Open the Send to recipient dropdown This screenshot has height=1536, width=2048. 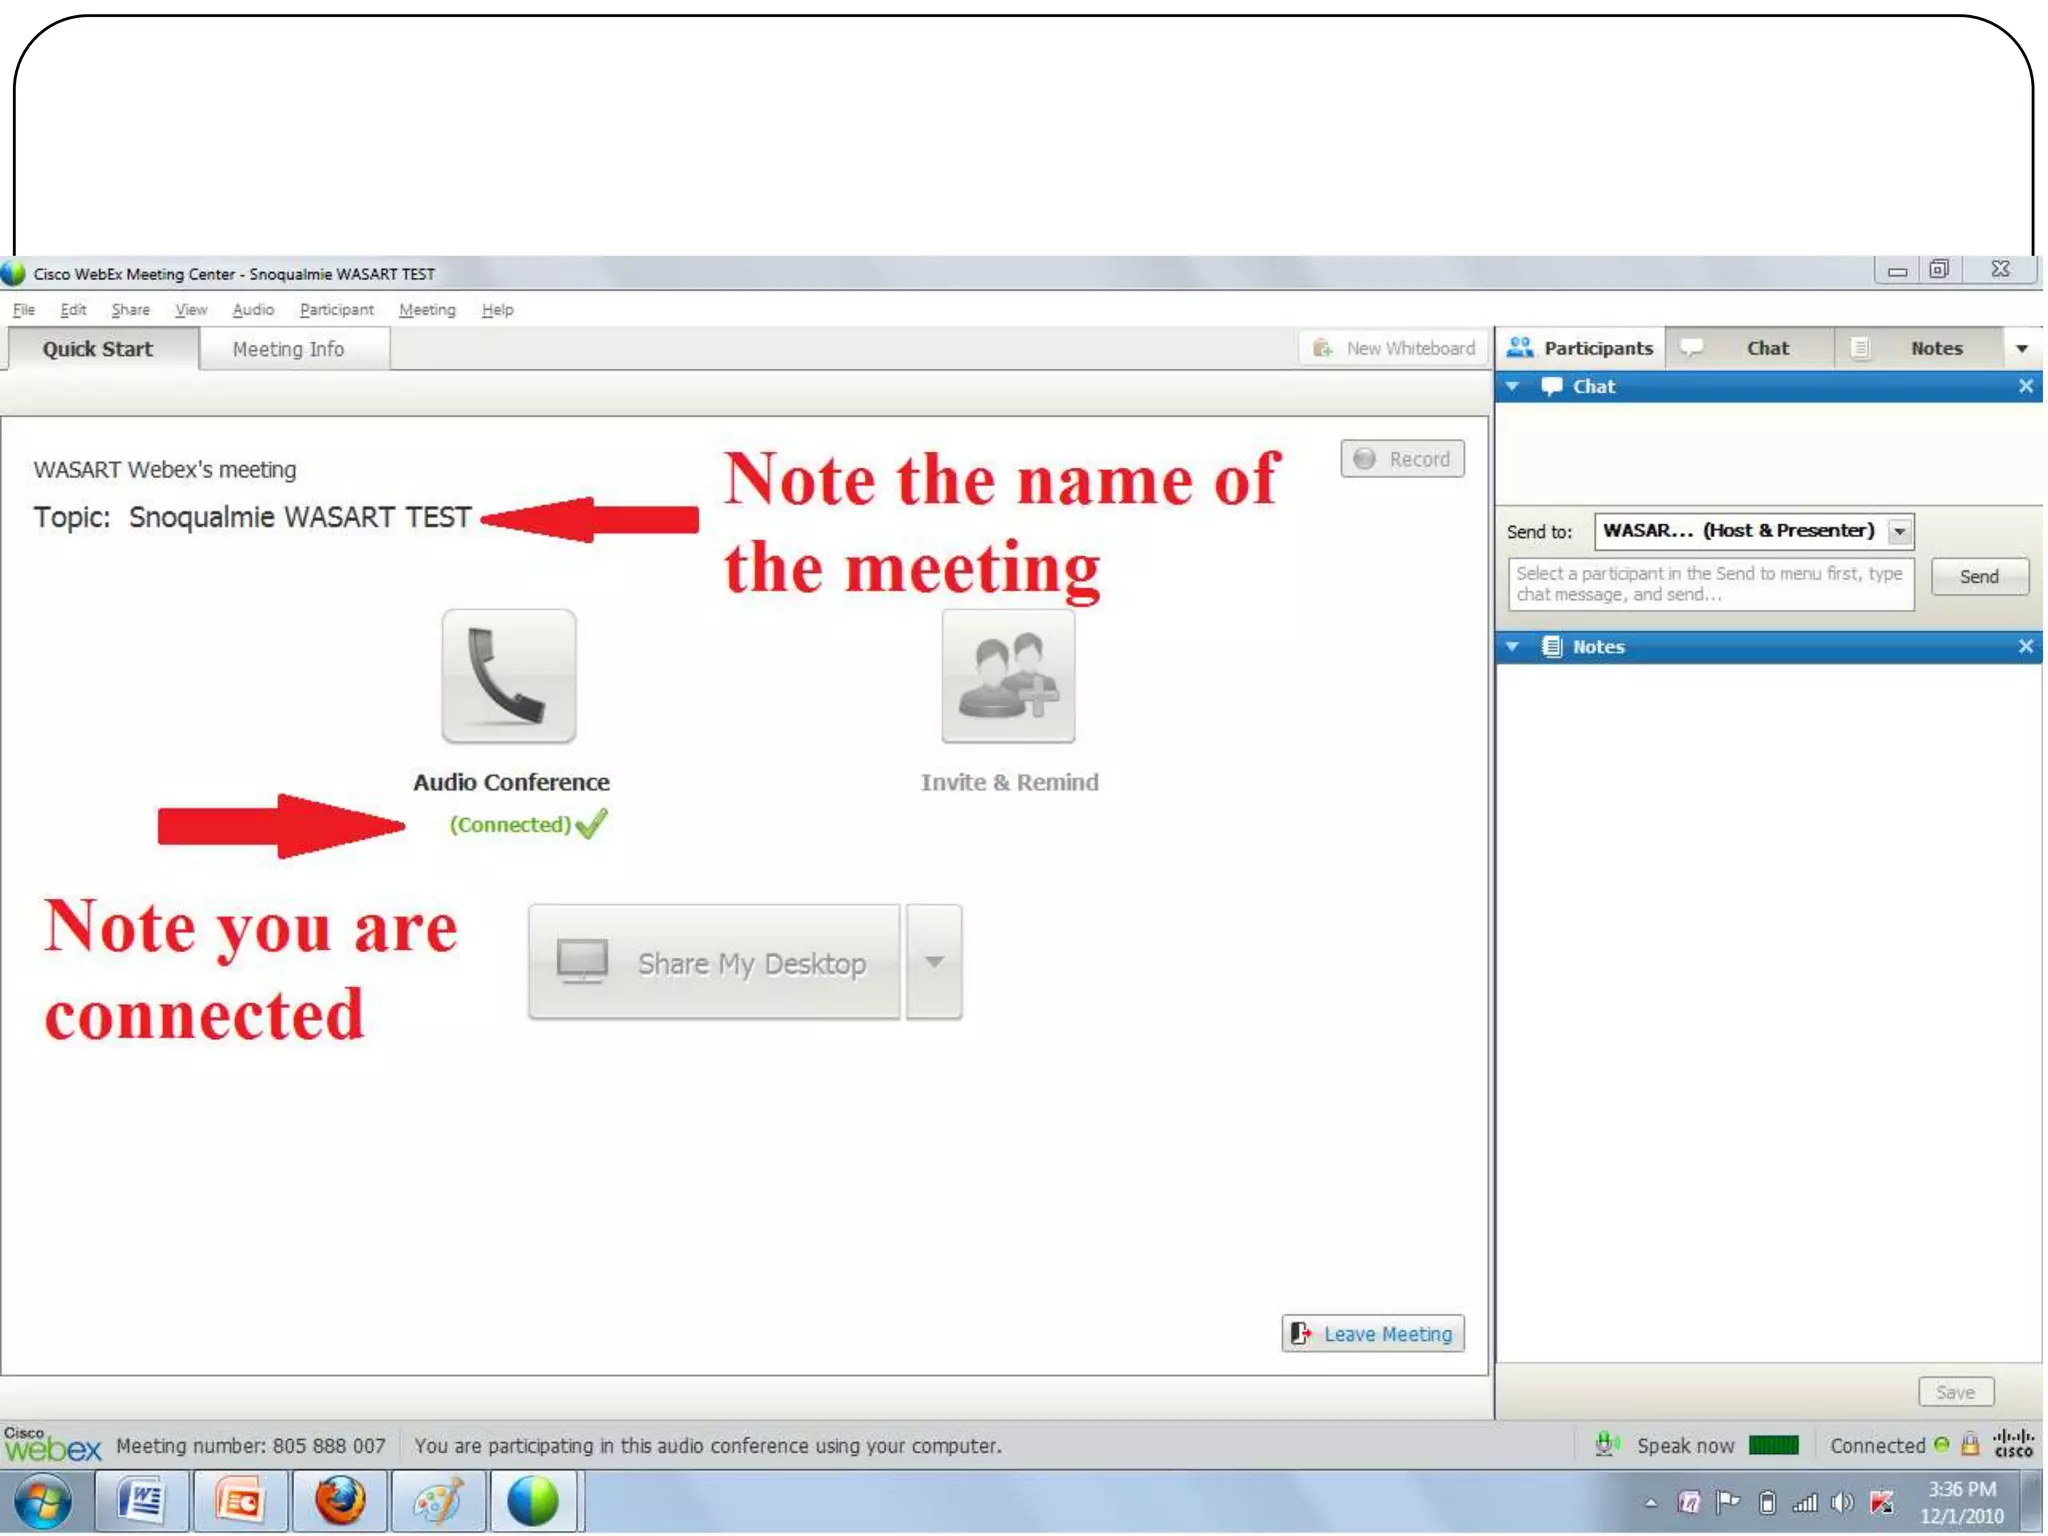point(1900,531)
